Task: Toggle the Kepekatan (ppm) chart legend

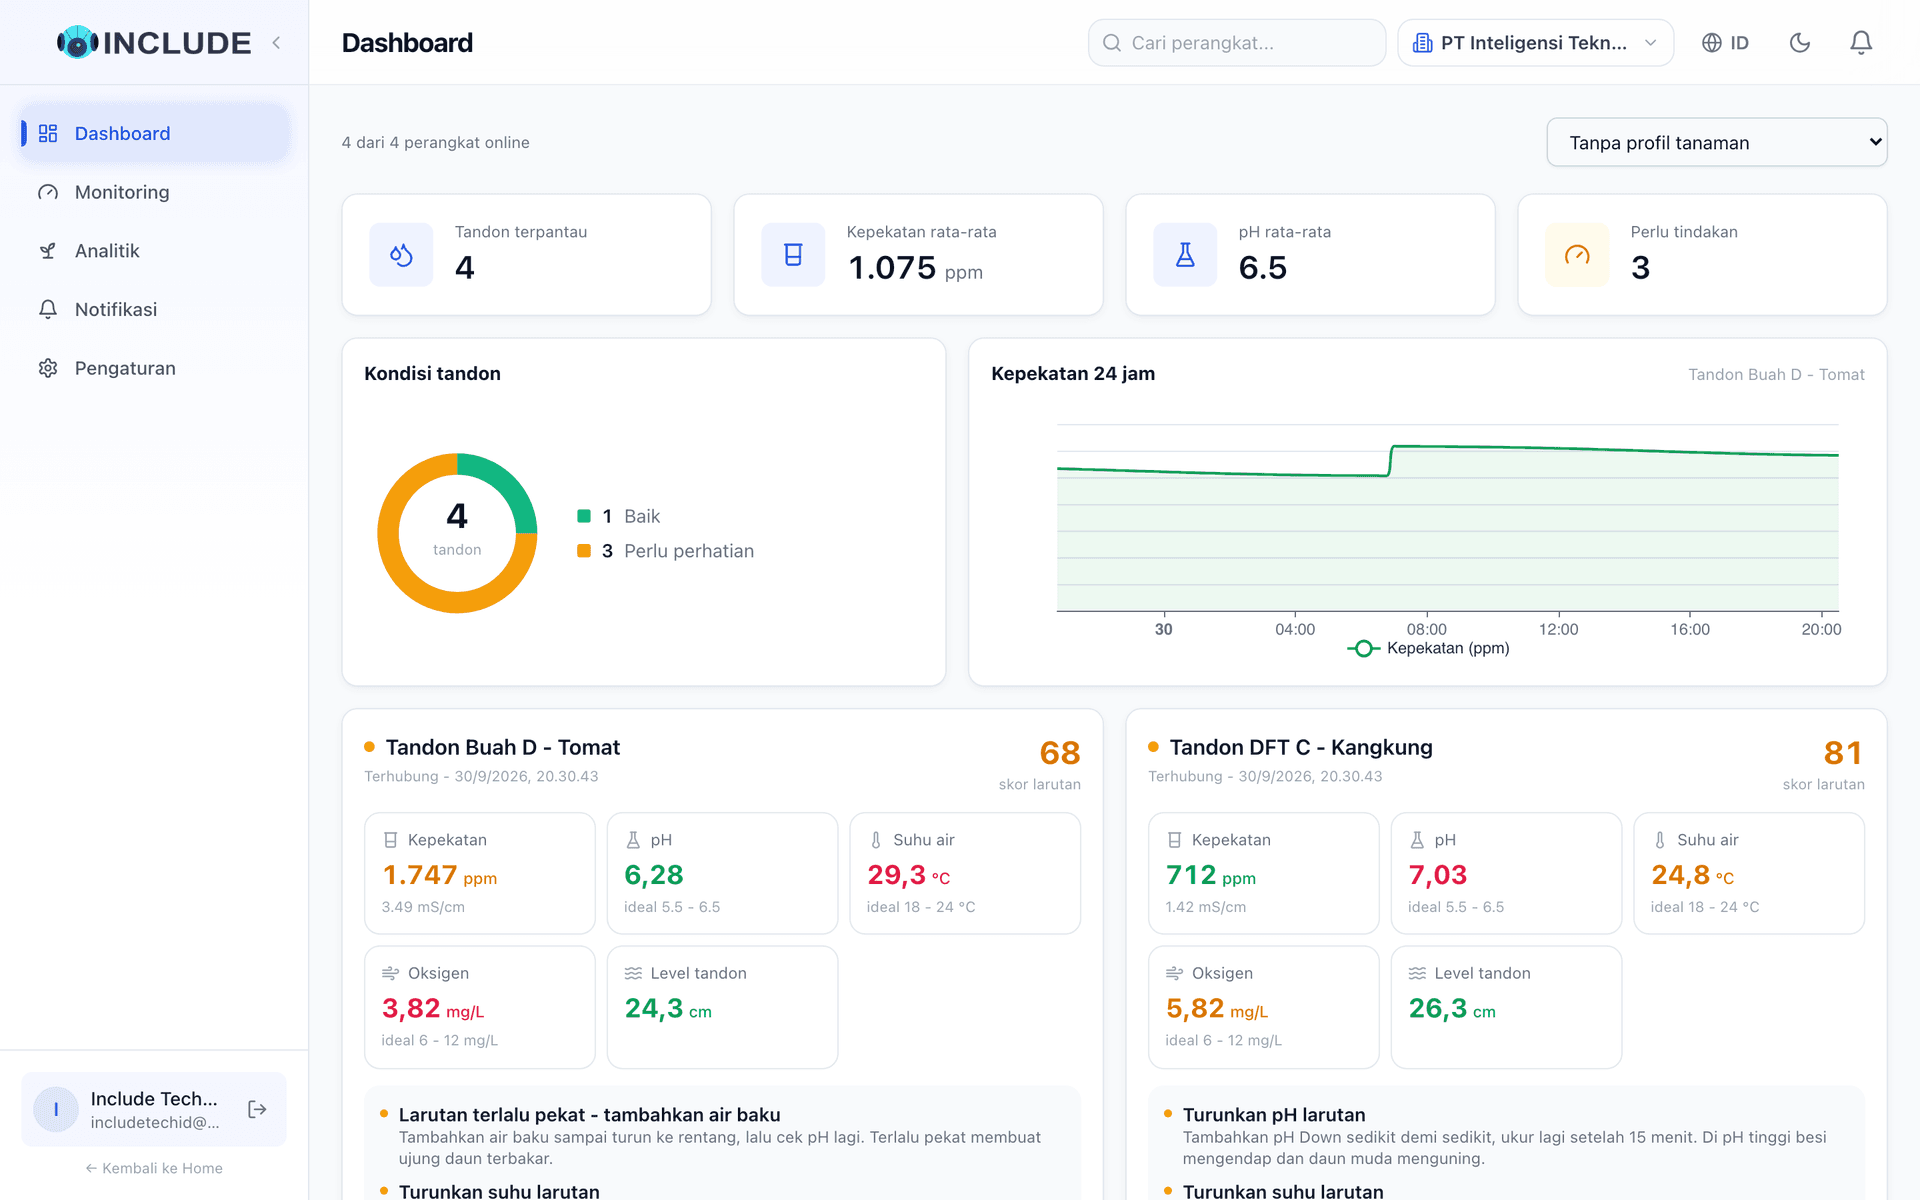Action: click(1428, 648)
